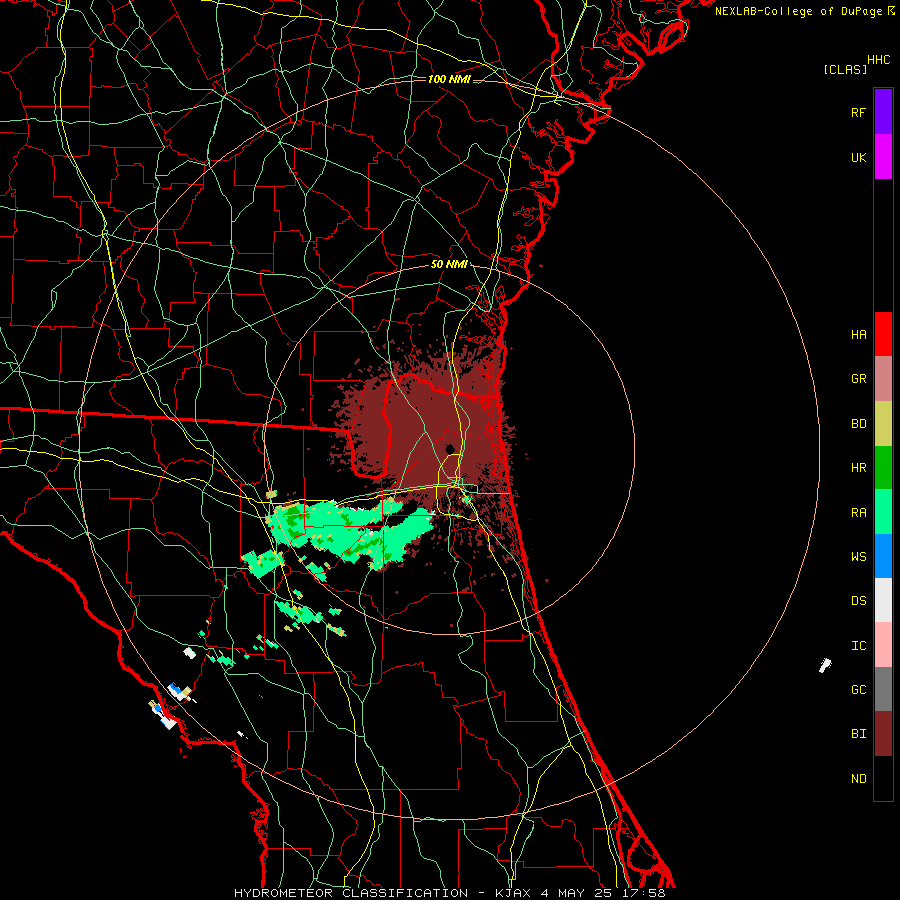
Task: Click the ND legend label
Action: tap(858, 779)
